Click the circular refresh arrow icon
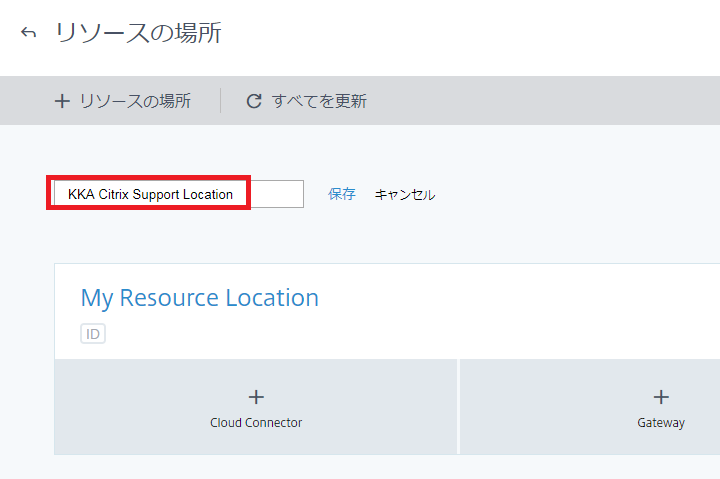Viewport: 720px width, 479px height. (x=254, y=101)
